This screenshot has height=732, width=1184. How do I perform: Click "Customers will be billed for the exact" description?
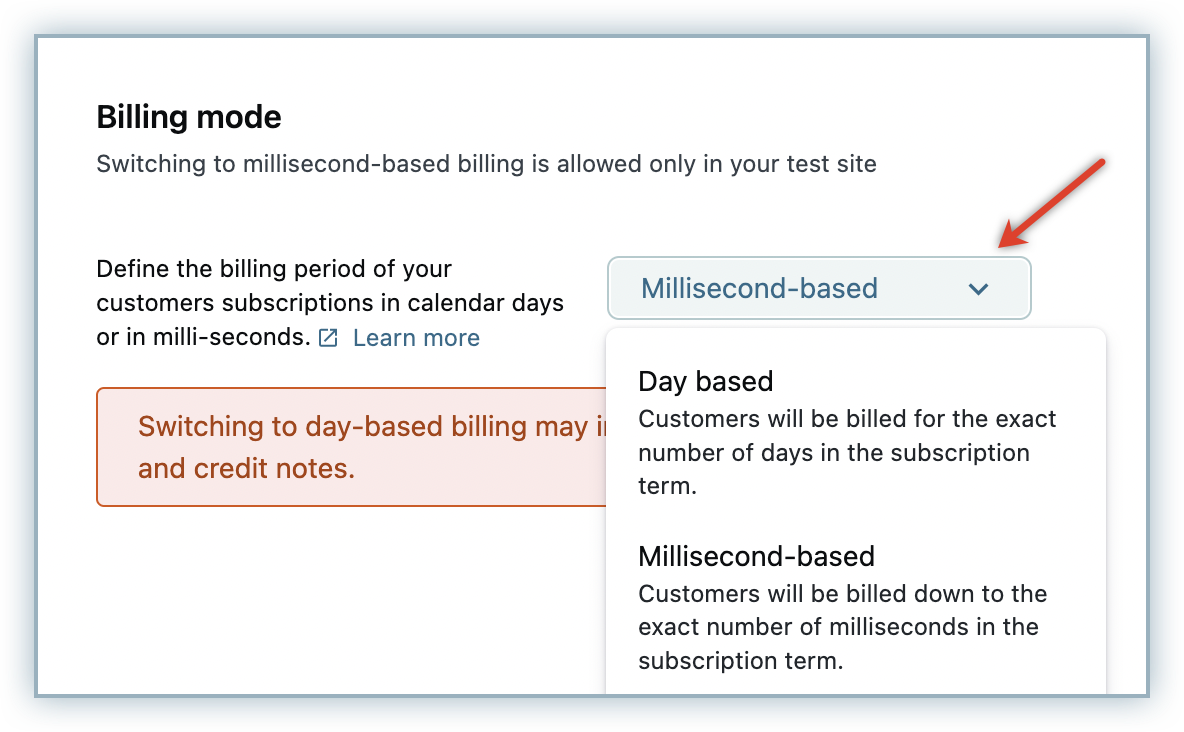(x=847, y=419)
